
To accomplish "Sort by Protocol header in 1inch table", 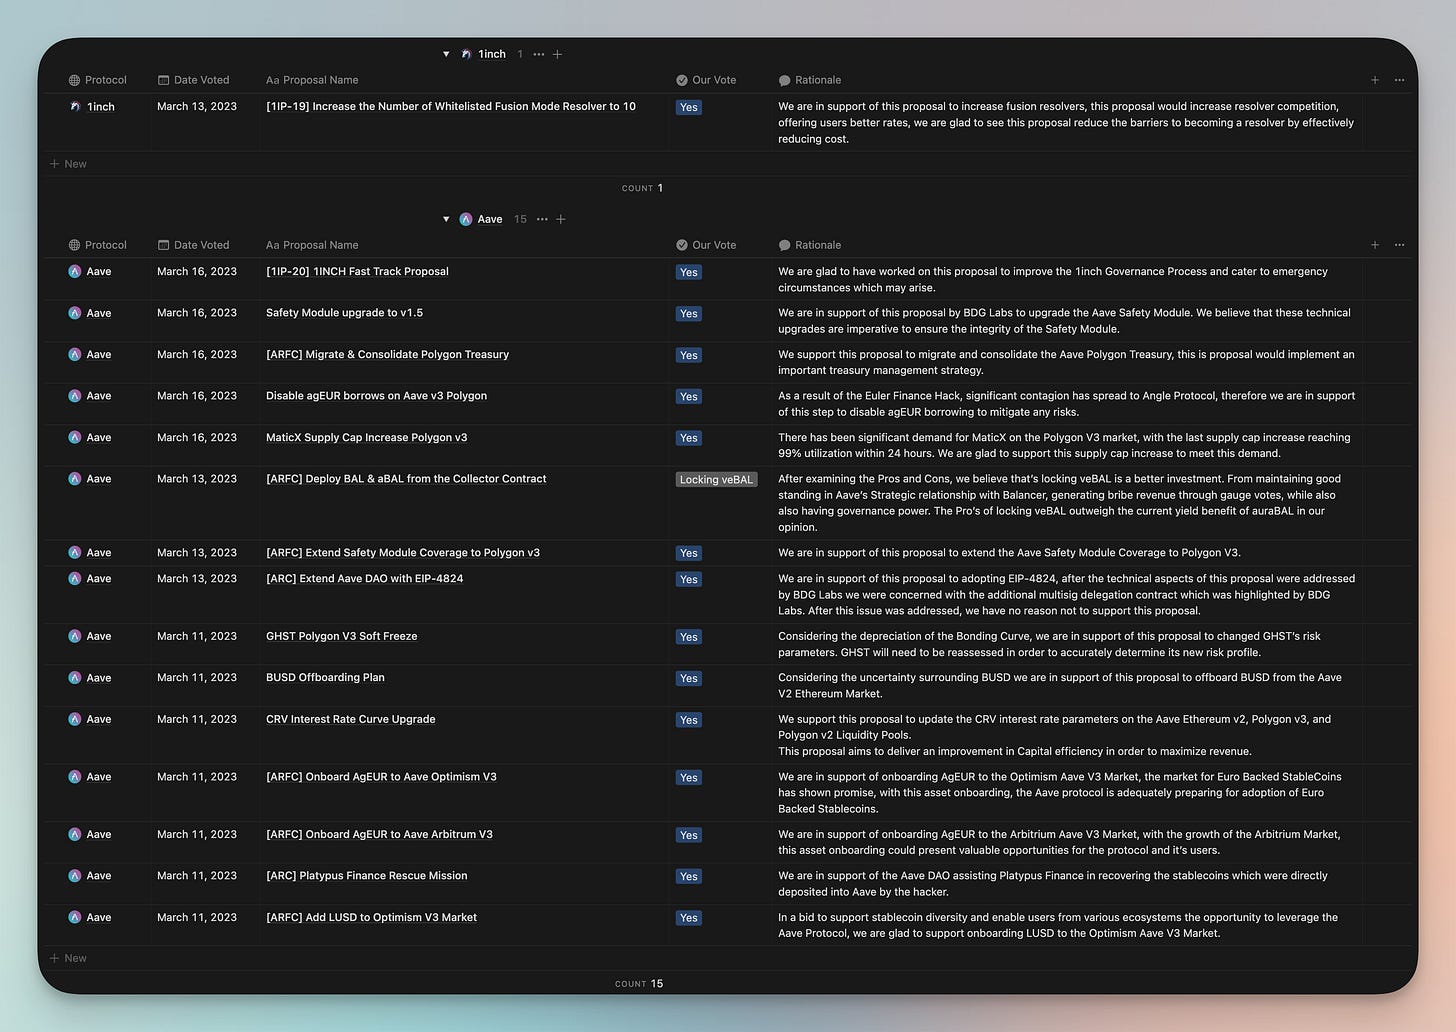I will point(98,80).
